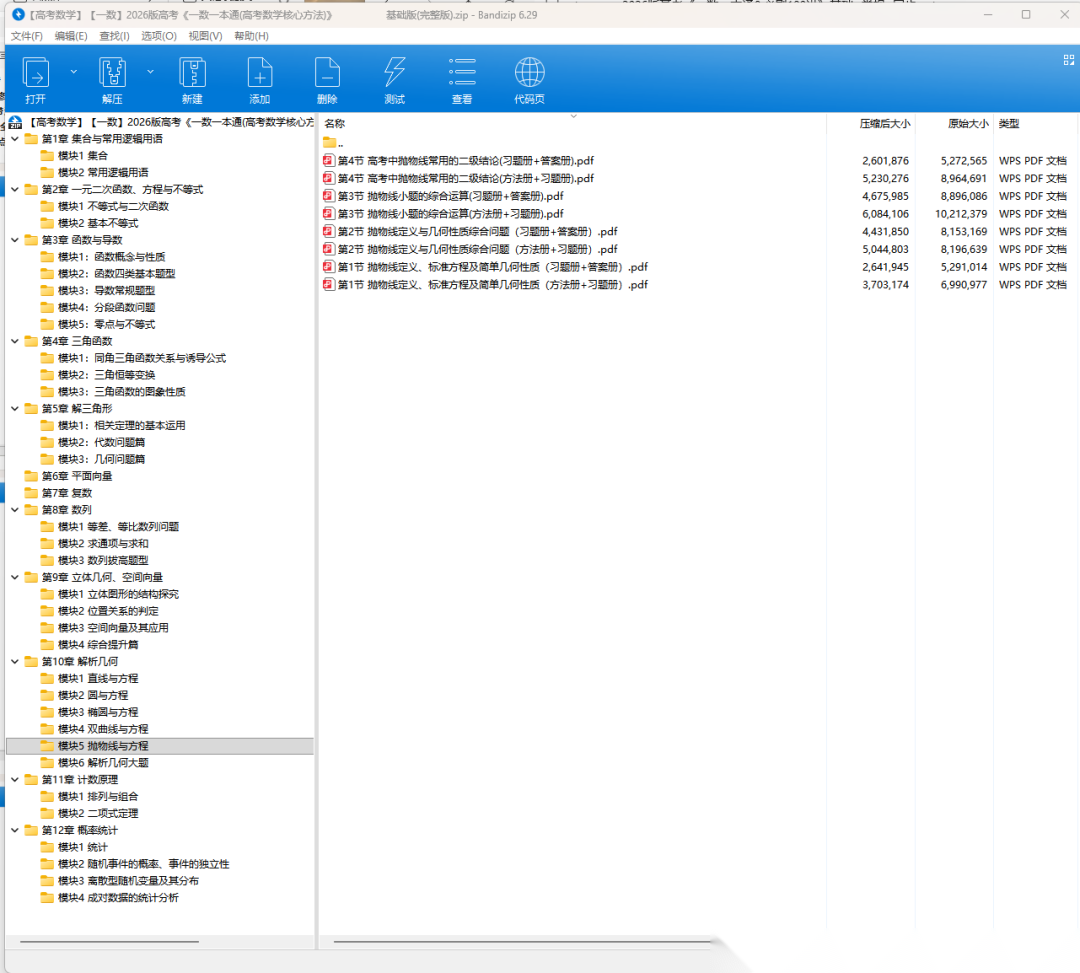Click the Code page (代码页) globe icon

(x=529, y=73)
